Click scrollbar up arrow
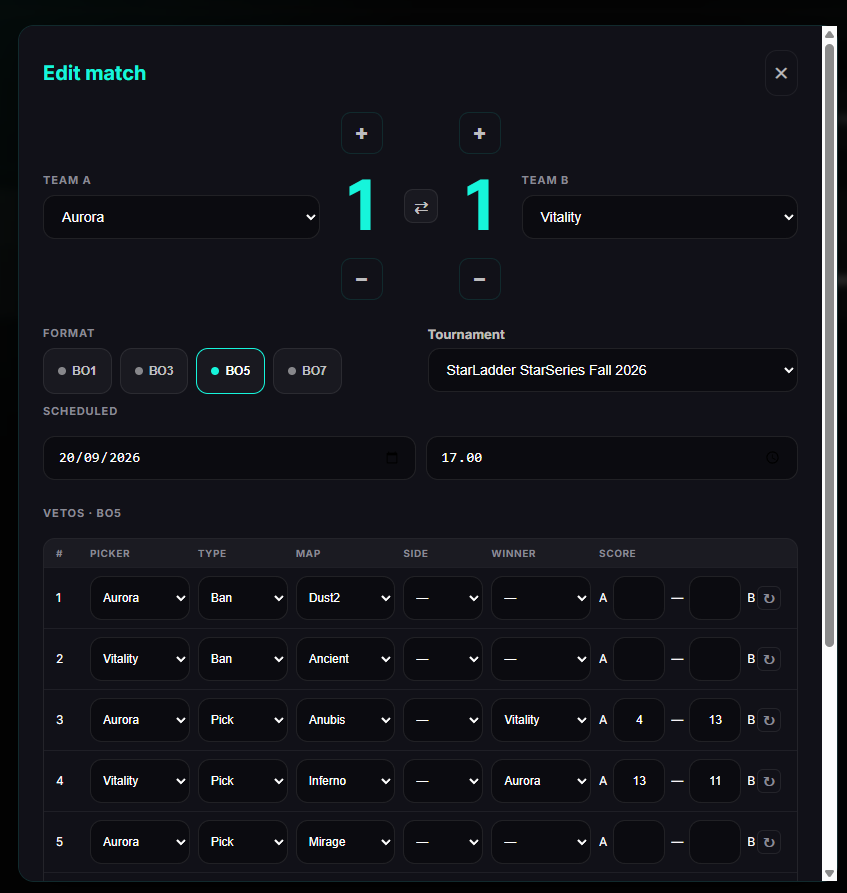Image resolution: width=847 pixels, height=893 pixels. pos(829,35)
